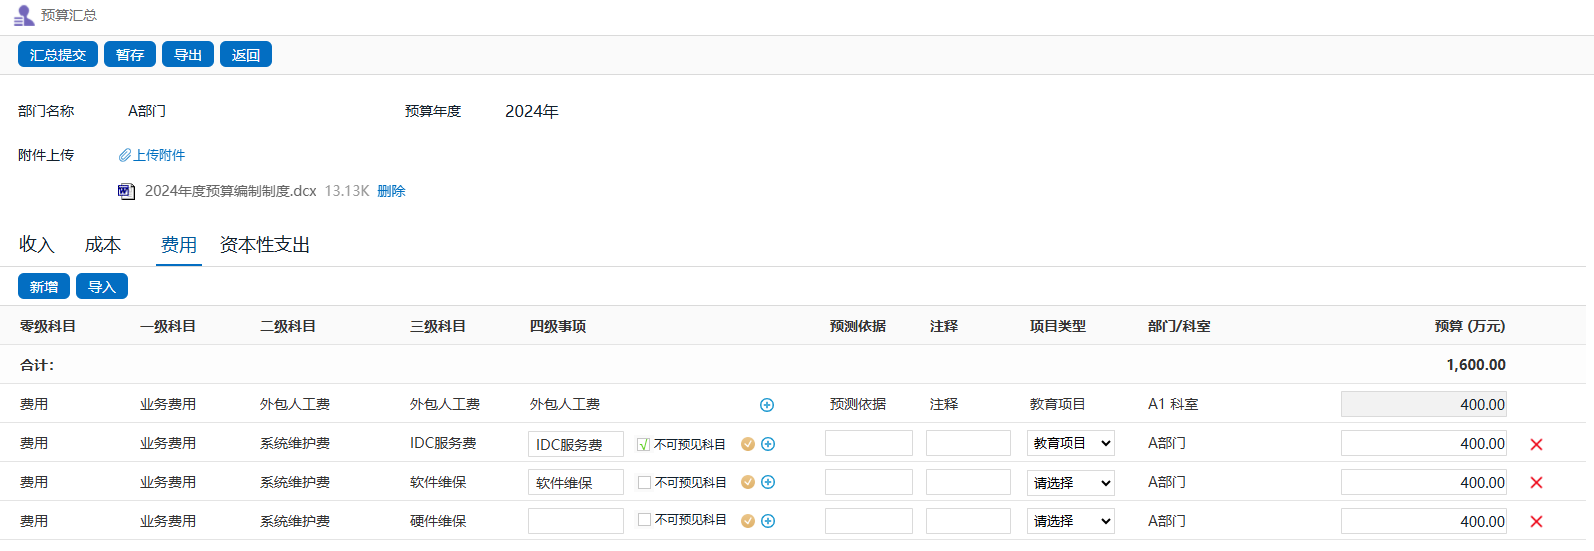The width and height of the screenshot is (1594, 551).
Task: Delete the IDC服务费 row with red X
Action: tap(1536, 444)
